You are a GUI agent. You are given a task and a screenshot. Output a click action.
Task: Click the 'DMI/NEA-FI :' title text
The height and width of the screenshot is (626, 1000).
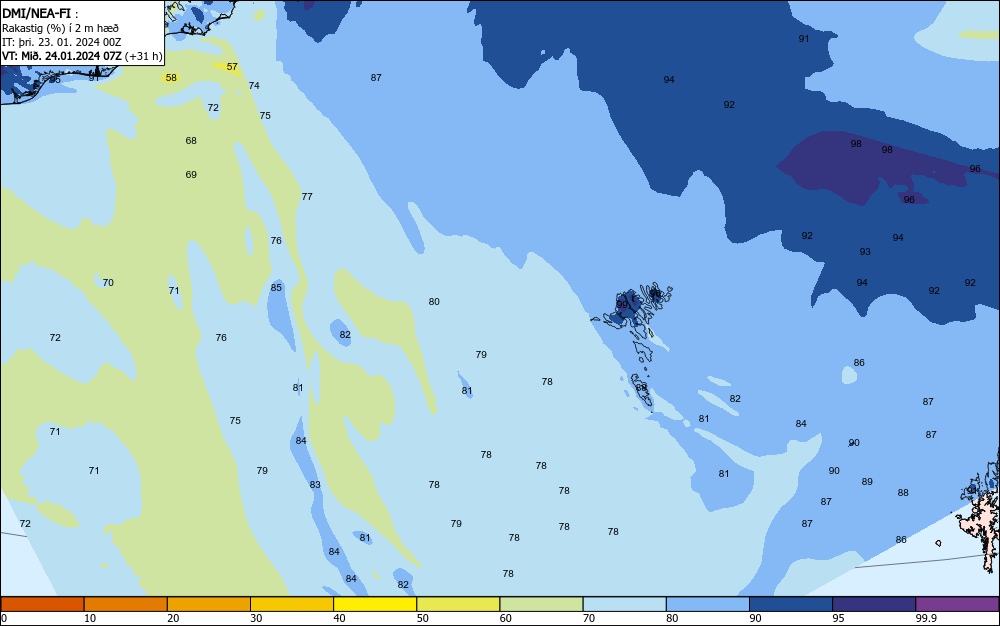[x=40, y=13]
